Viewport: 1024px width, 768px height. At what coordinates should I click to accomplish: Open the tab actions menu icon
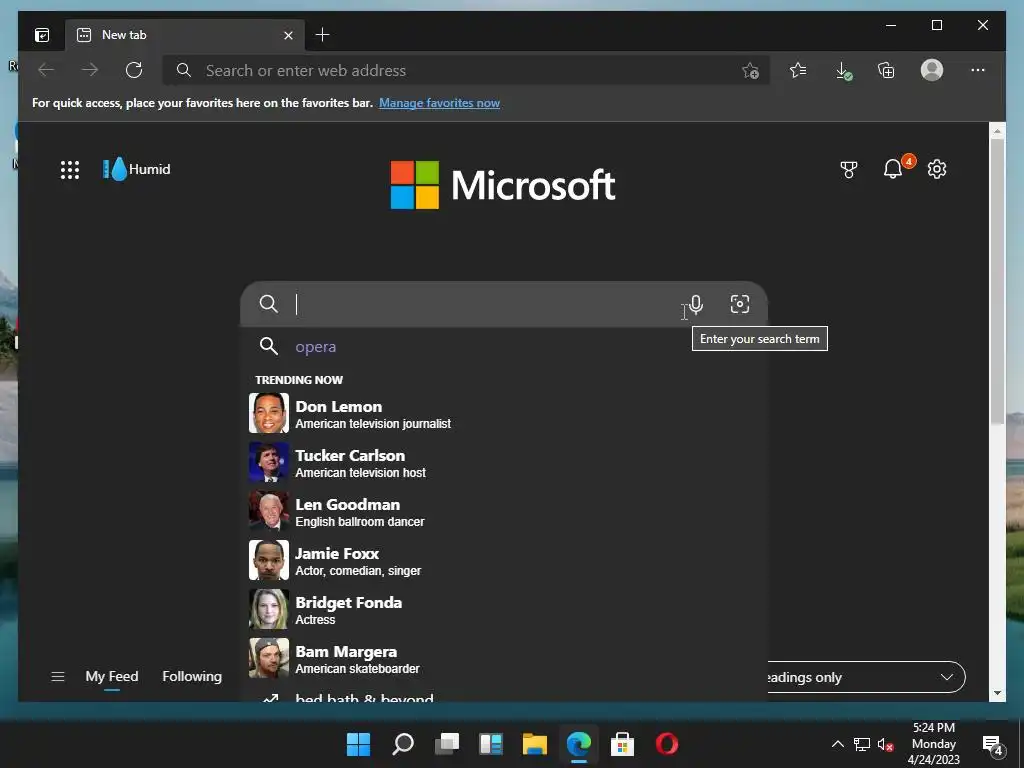(x=42, y=35)
